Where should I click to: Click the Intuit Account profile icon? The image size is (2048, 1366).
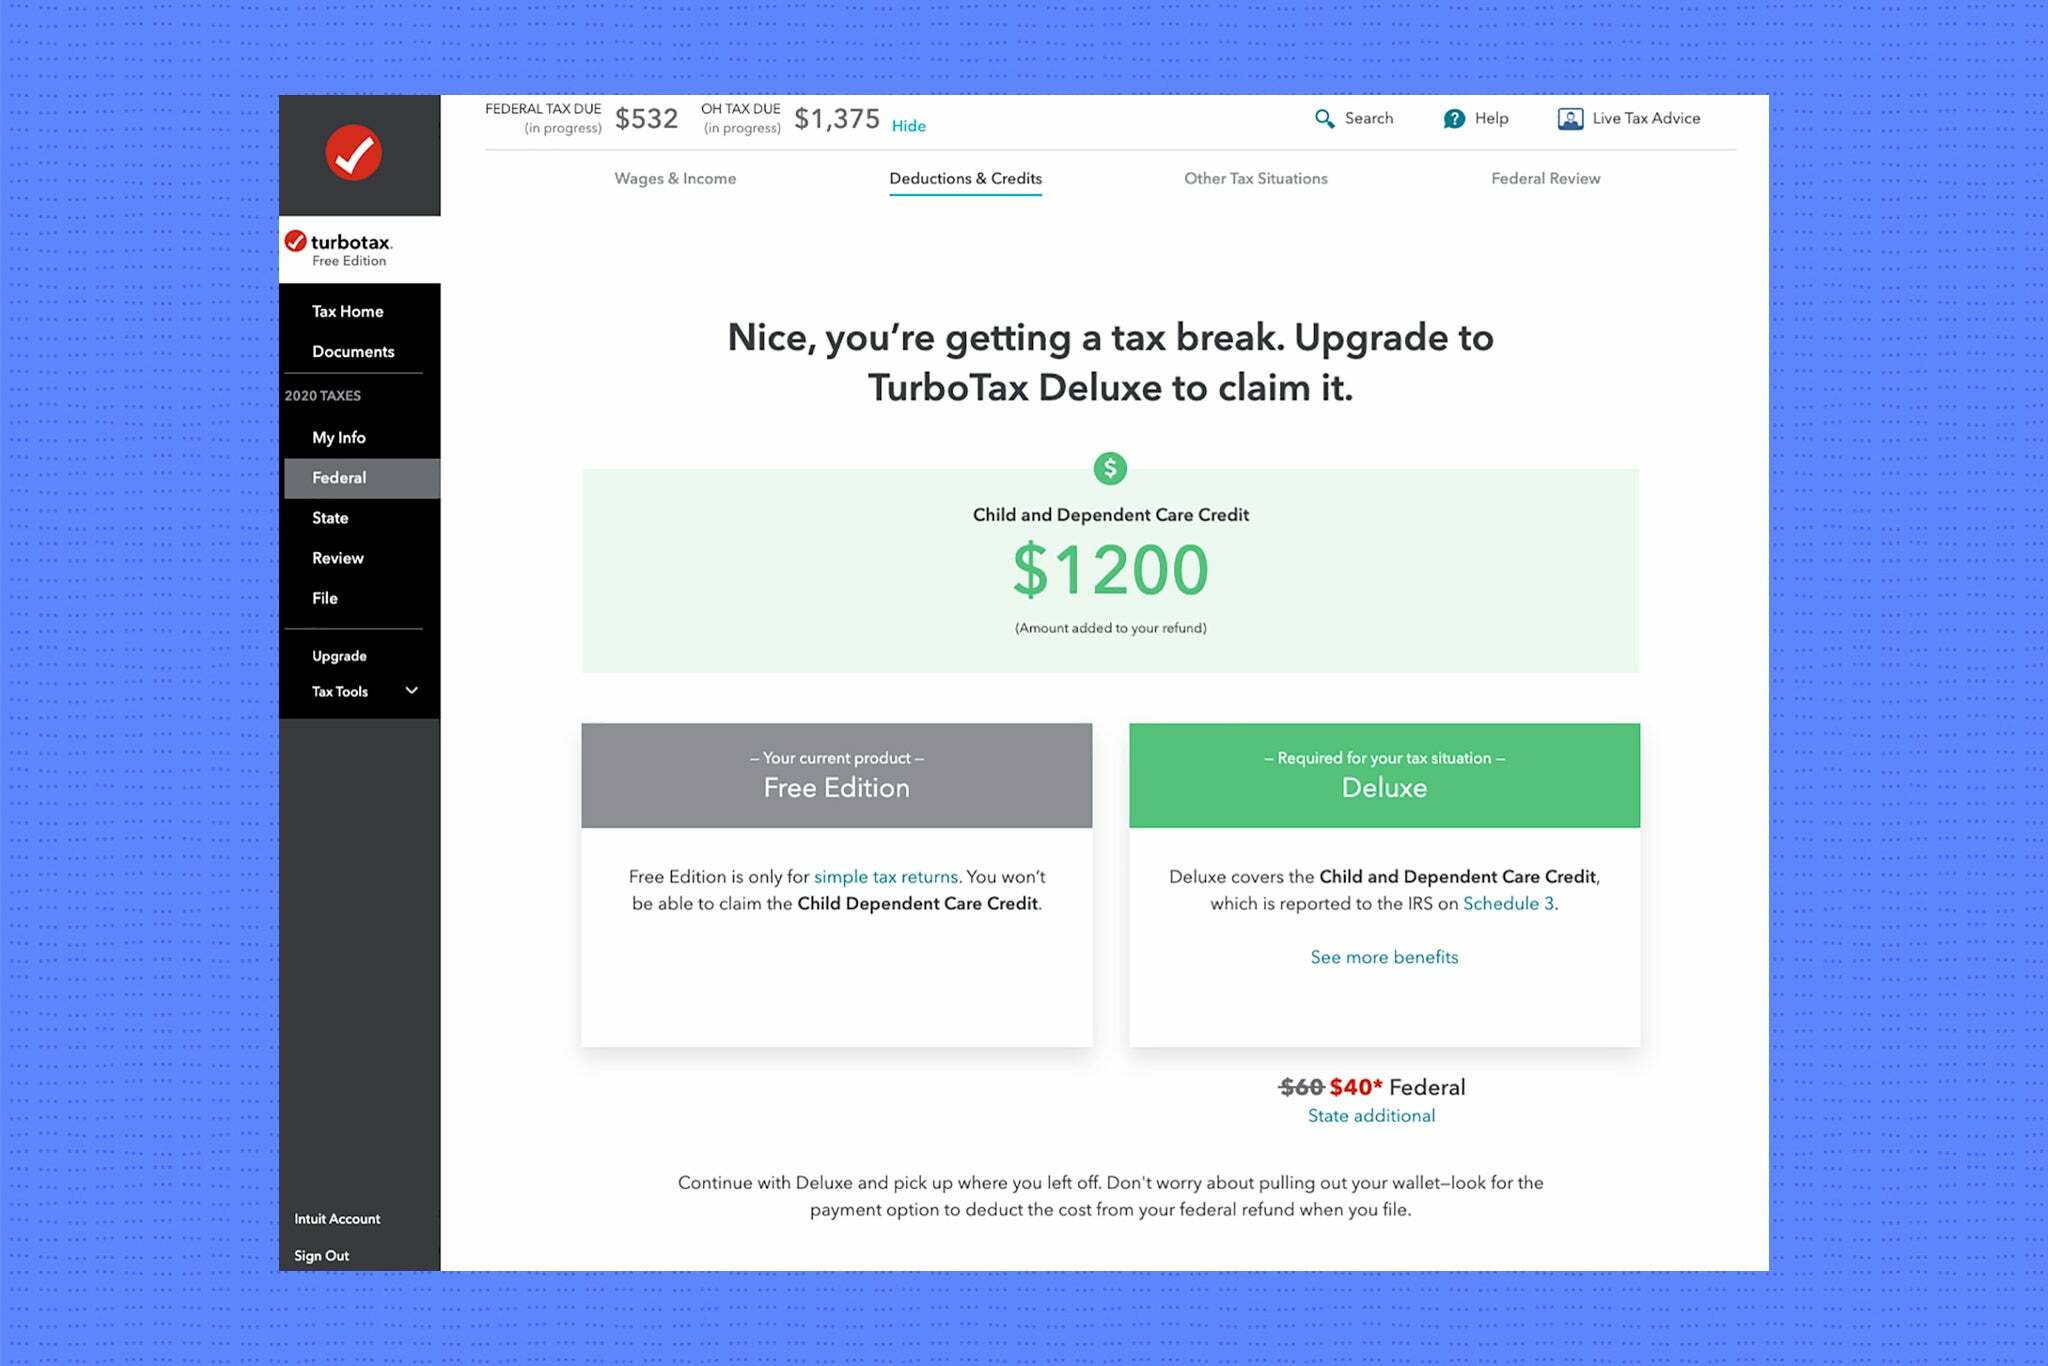[x=338, y=1217]
